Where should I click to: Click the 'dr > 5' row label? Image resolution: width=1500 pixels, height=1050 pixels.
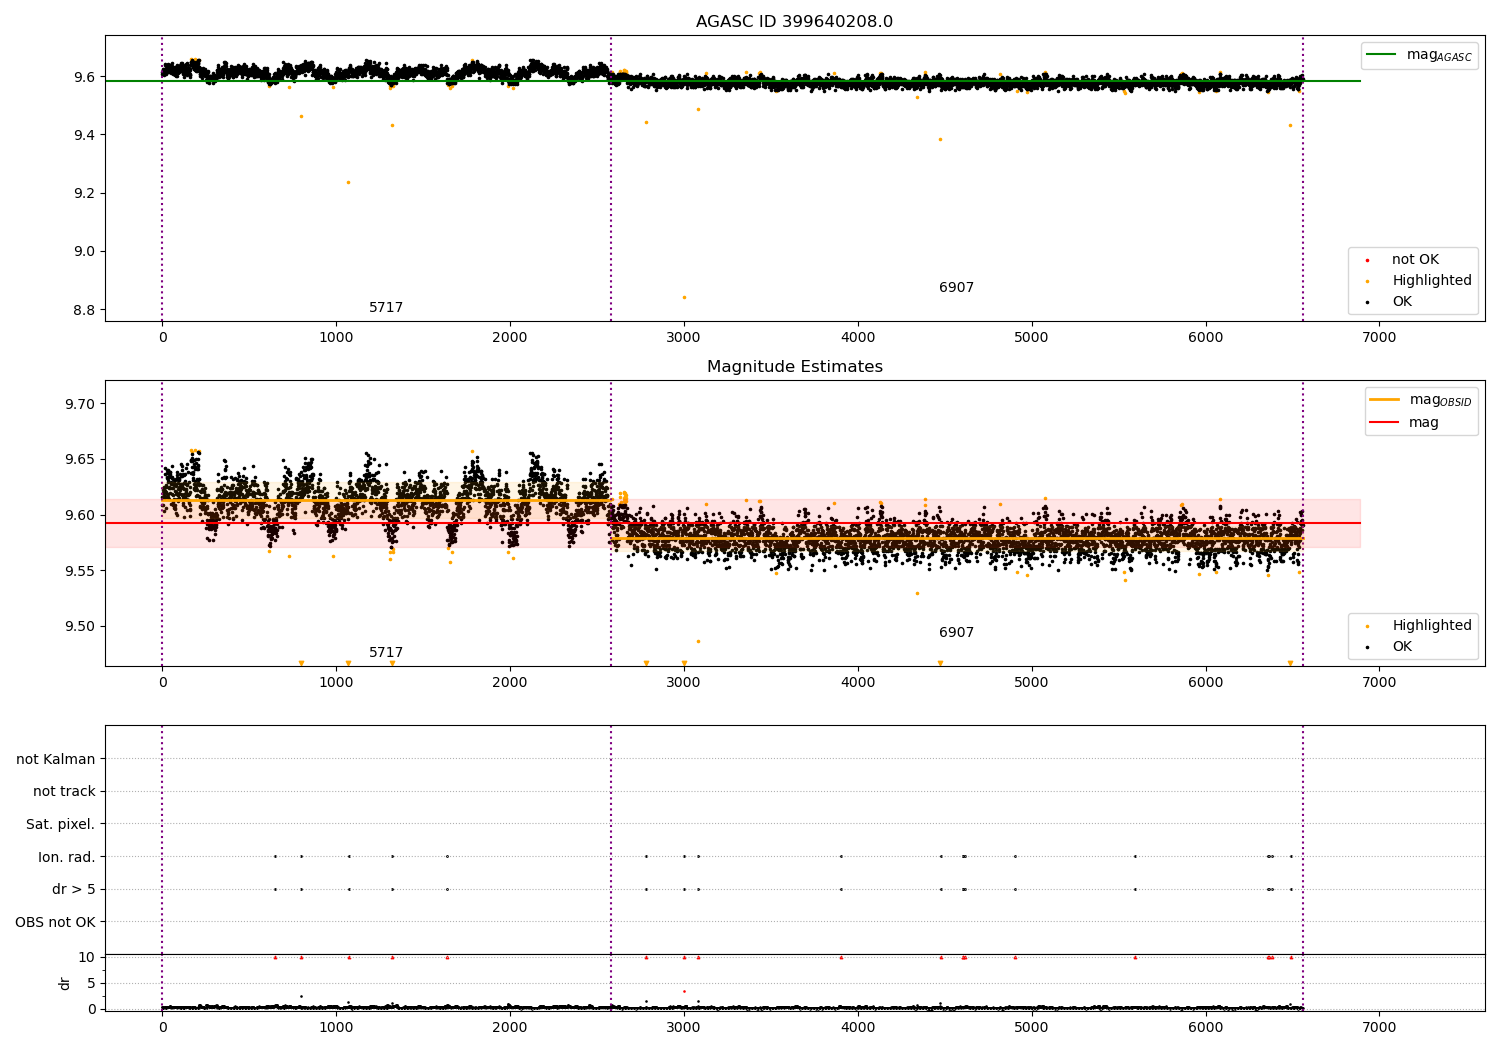(74, 889)
